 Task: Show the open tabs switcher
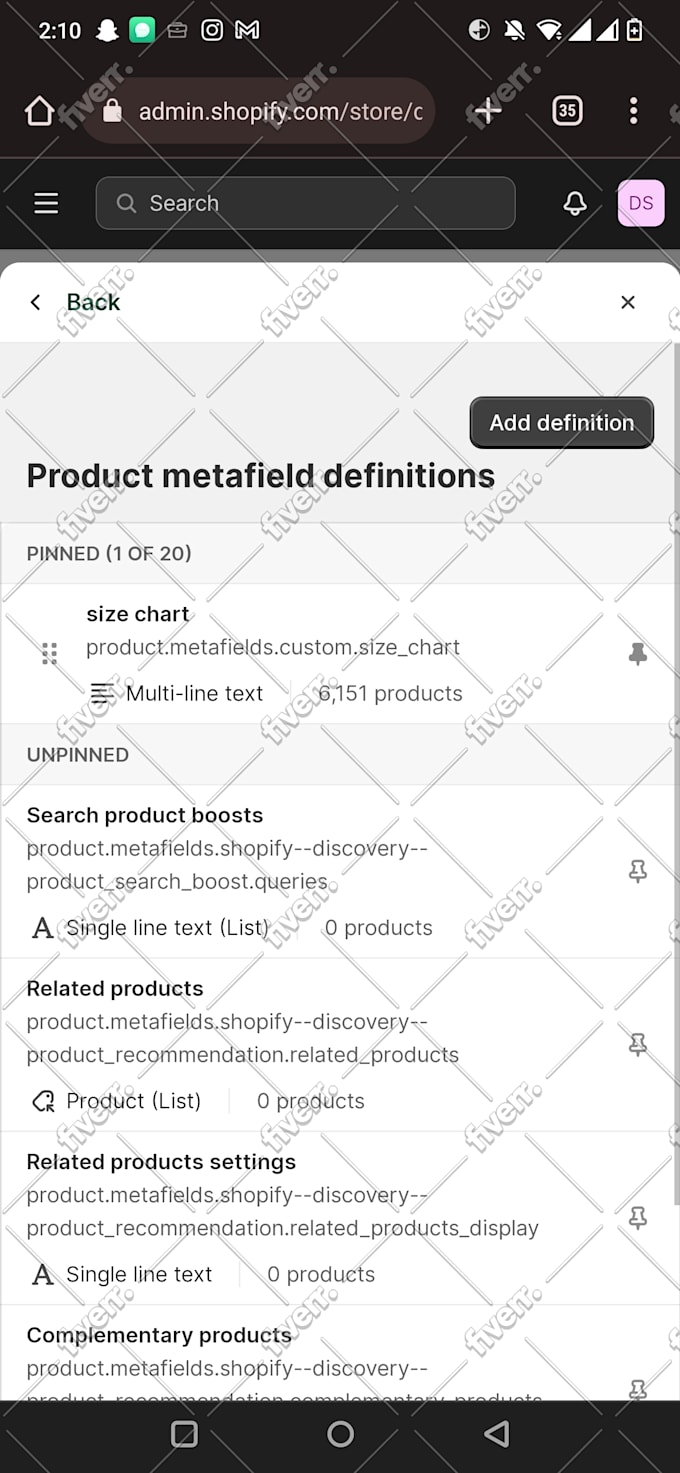[x=567, y=111]
